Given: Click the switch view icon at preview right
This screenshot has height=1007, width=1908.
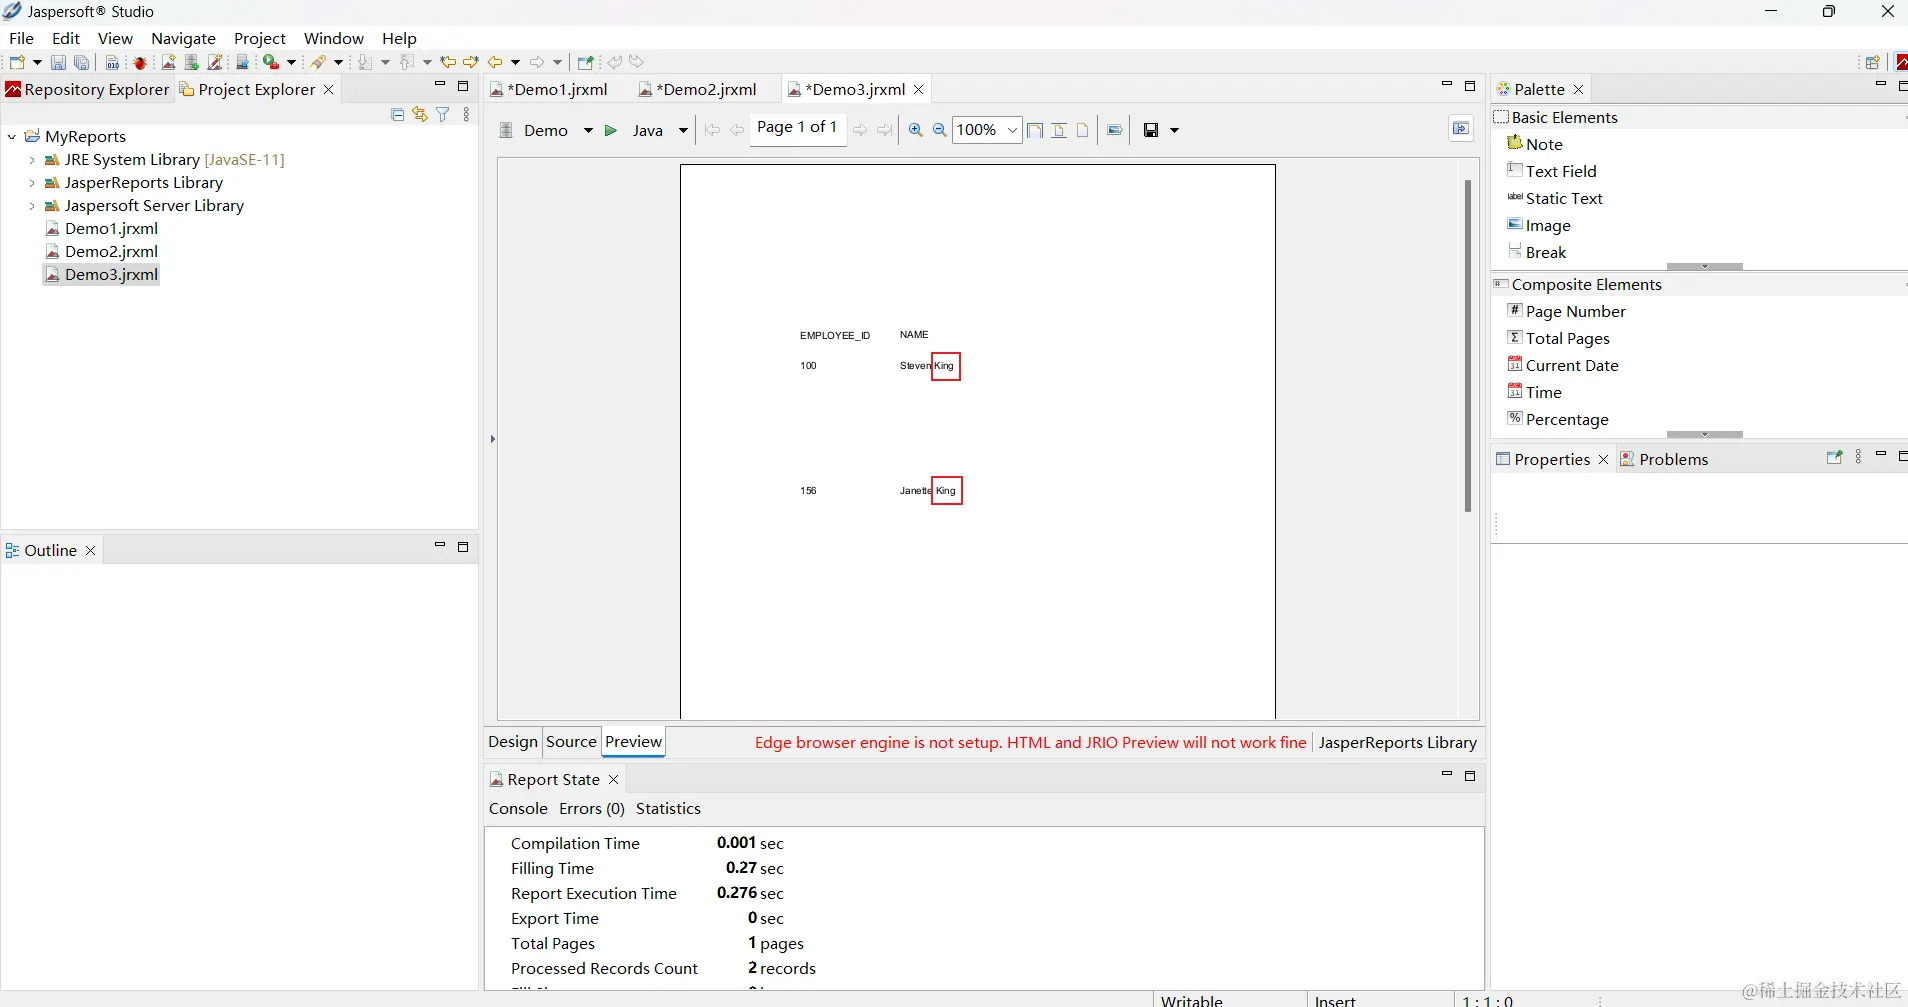Looking at the screenshot, I should pyautogui.click(x=1461, y=129).
